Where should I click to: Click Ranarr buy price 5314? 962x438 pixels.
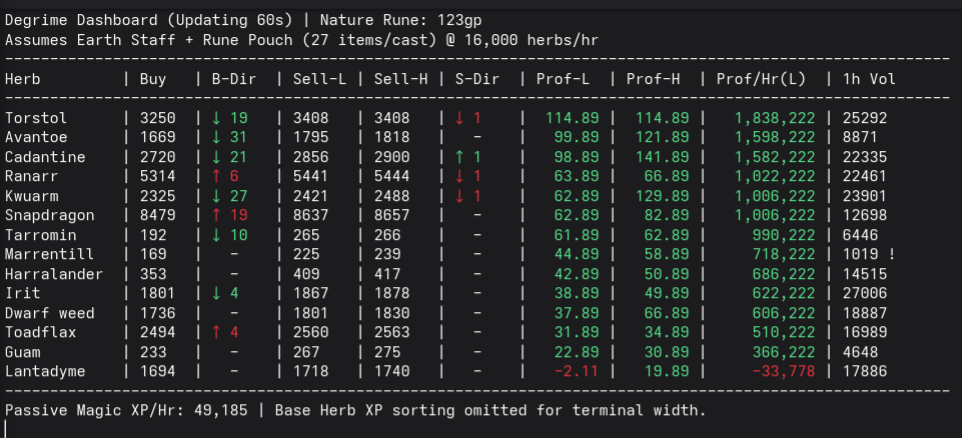point(158,177)
